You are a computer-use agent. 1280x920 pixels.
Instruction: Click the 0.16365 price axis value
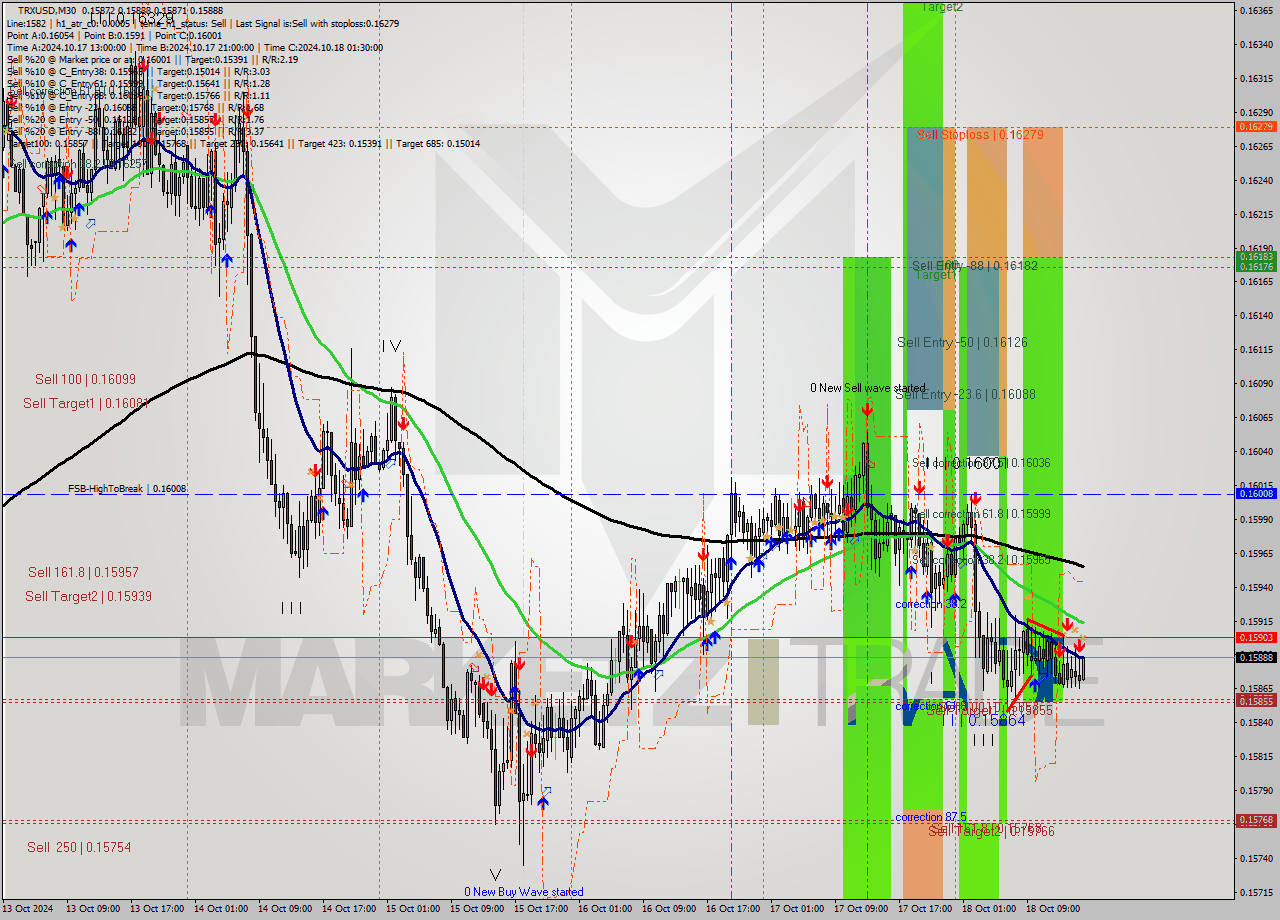click(x=1255, y=10)
